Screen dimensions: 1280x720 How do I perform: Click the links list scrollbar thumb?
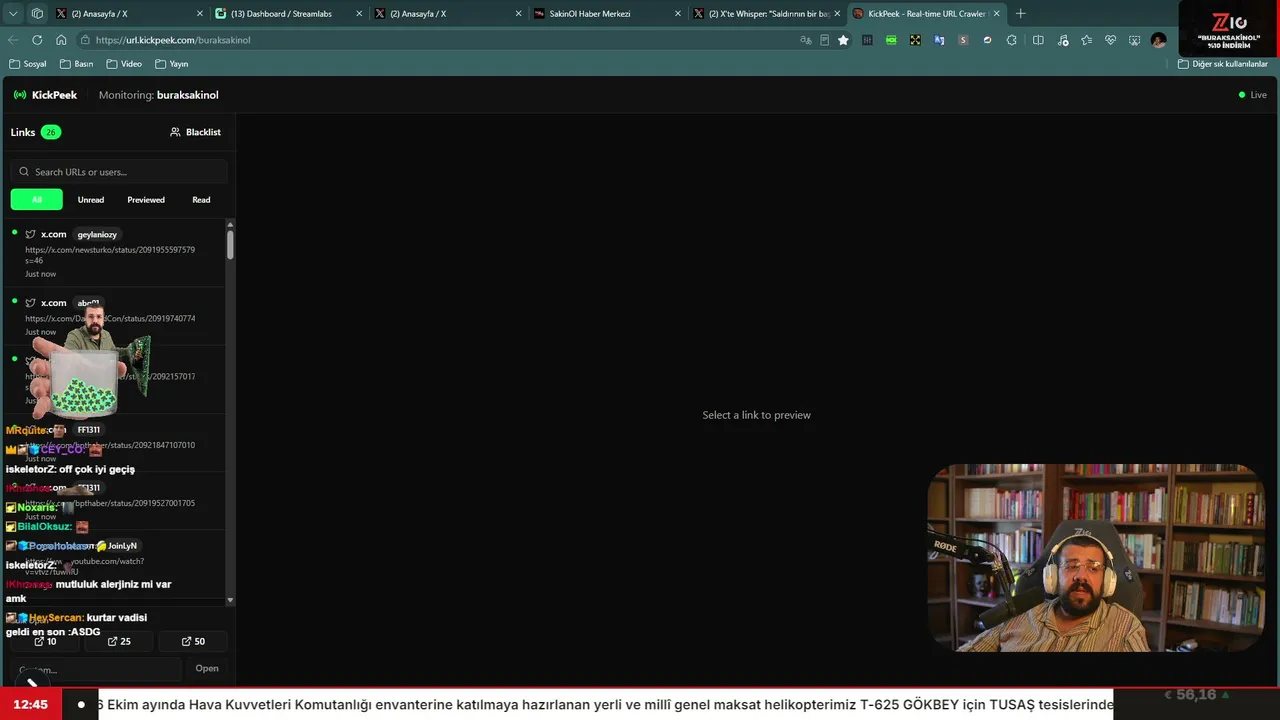[230, 245]
